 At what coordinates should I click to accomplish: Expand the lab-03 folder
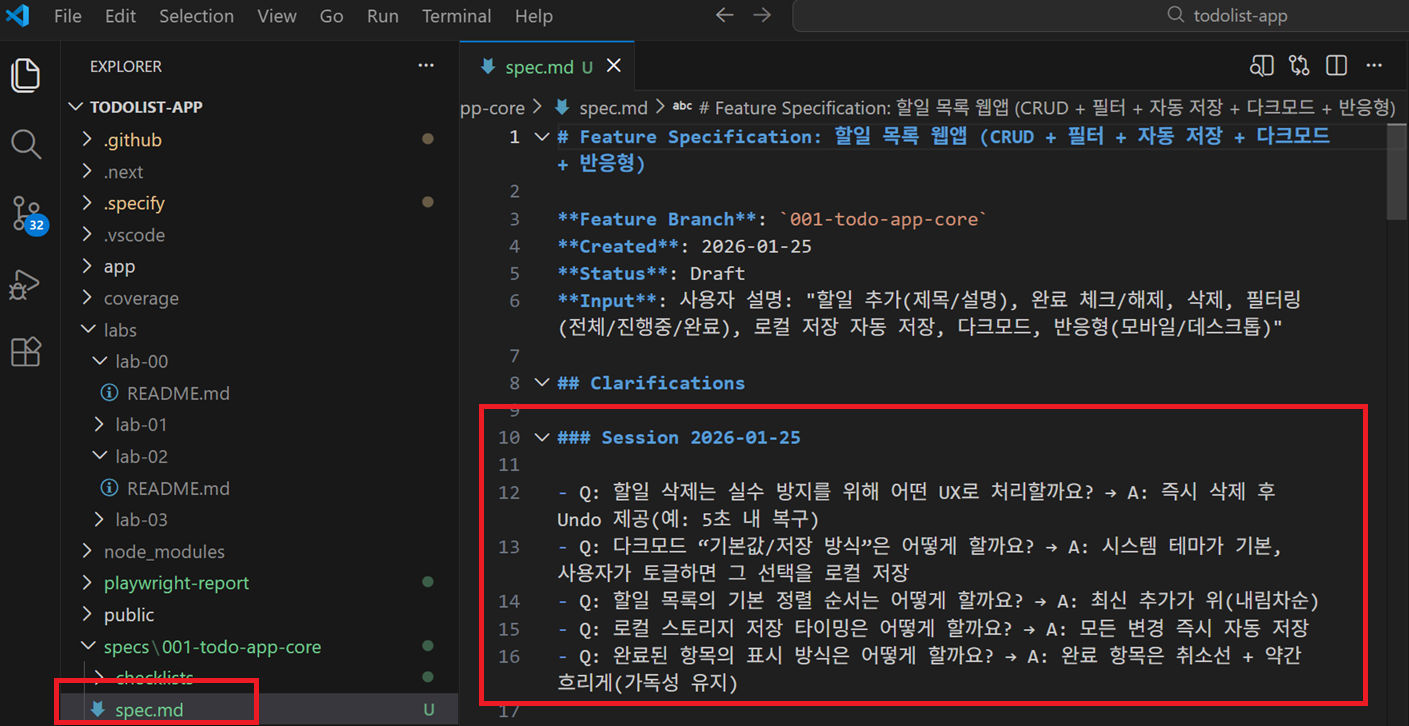pyautogui.click(x=141, y=520)
